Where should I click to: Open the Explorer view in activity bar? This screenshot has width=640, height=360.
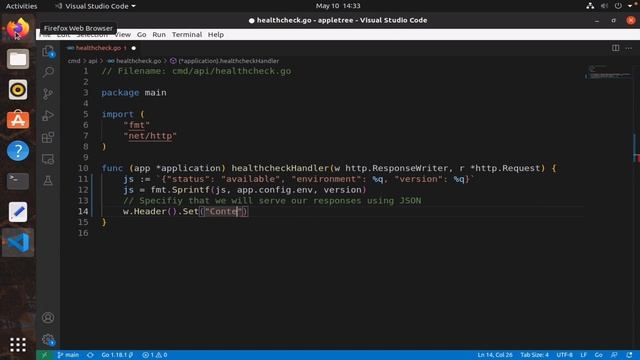[48, 51]
